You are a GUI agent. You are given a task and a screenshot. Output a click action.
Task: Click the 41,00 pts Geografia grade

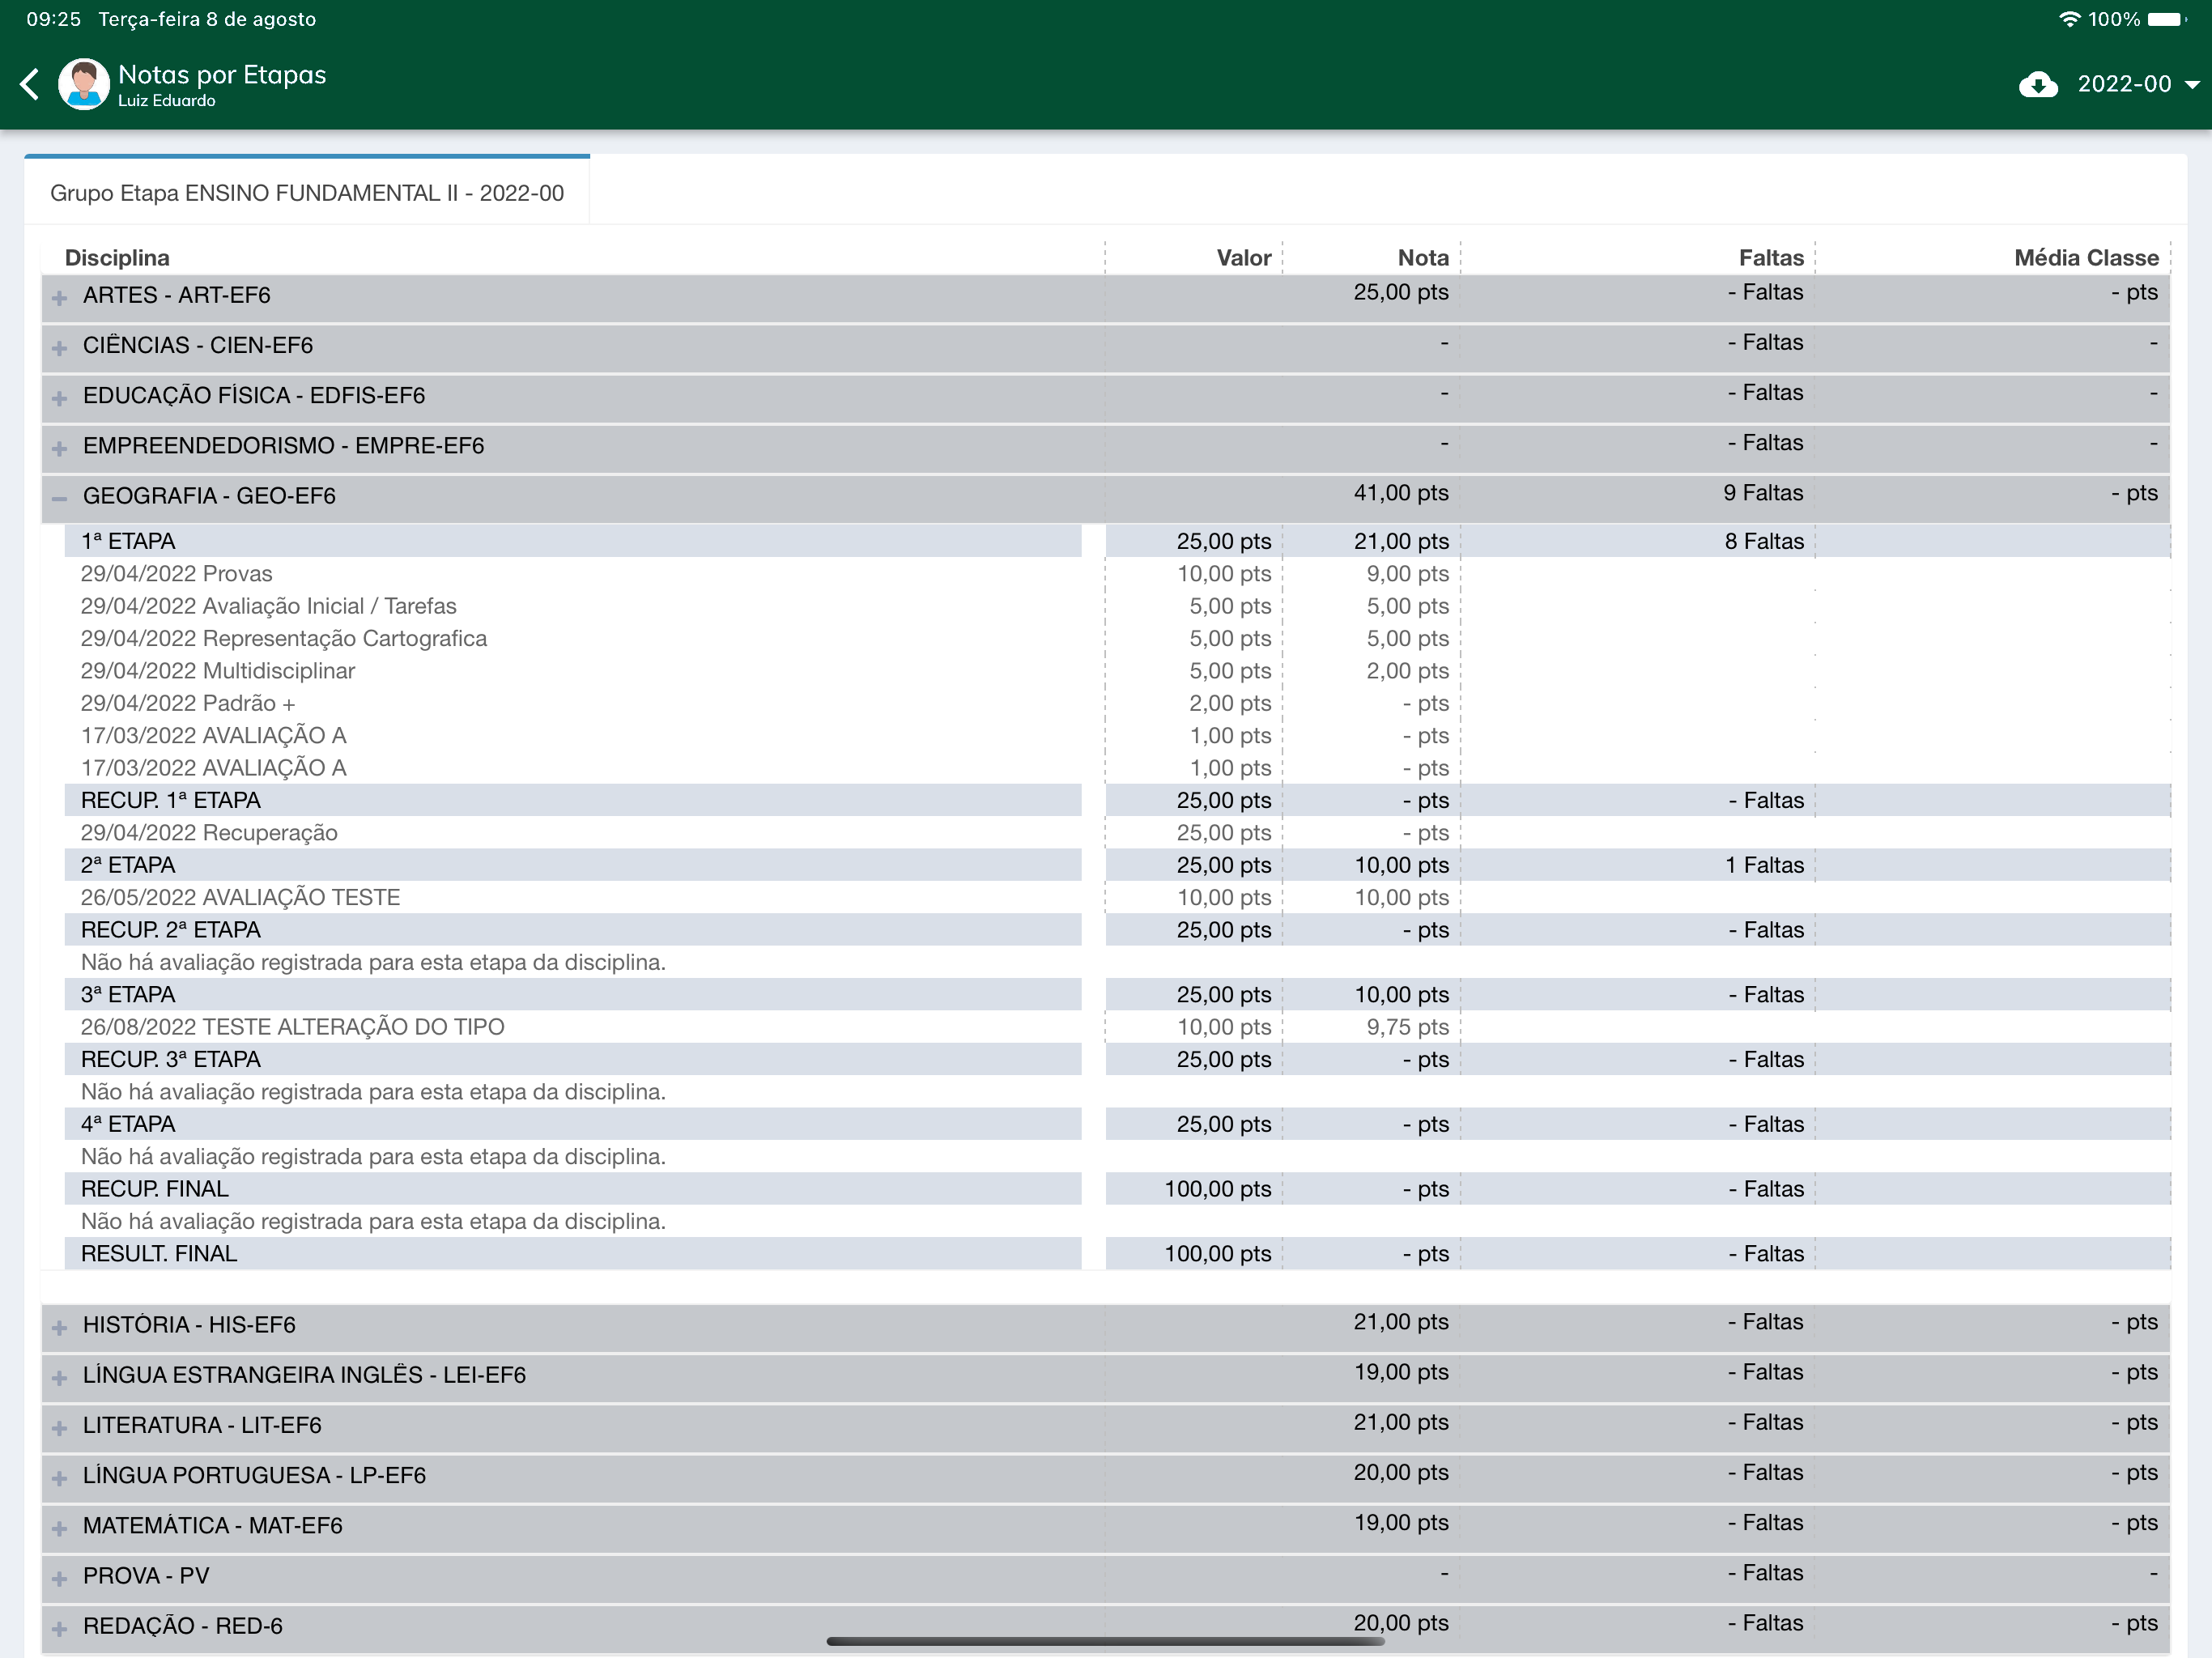click(x=1401, y=493)
